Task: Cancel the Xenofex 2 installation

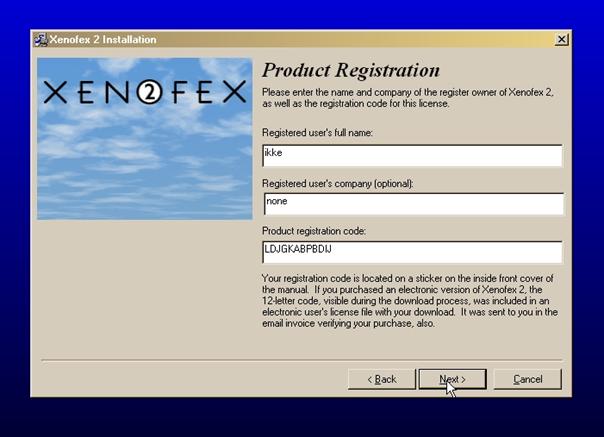Action: (527, 379)
